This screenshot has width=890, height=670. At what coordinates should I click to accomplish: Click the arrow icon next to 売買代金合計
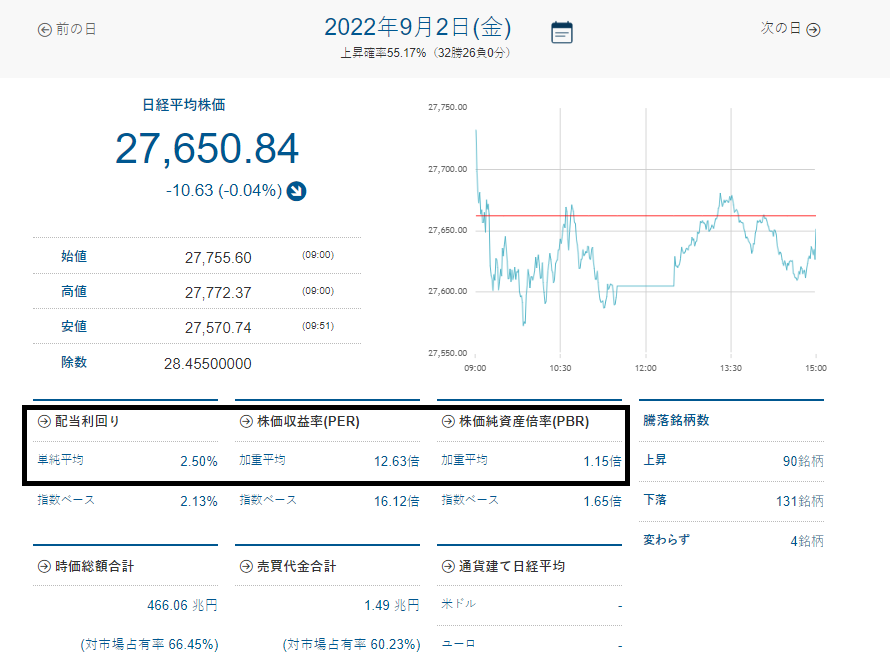pyautogui.click(x=246, y=566)
